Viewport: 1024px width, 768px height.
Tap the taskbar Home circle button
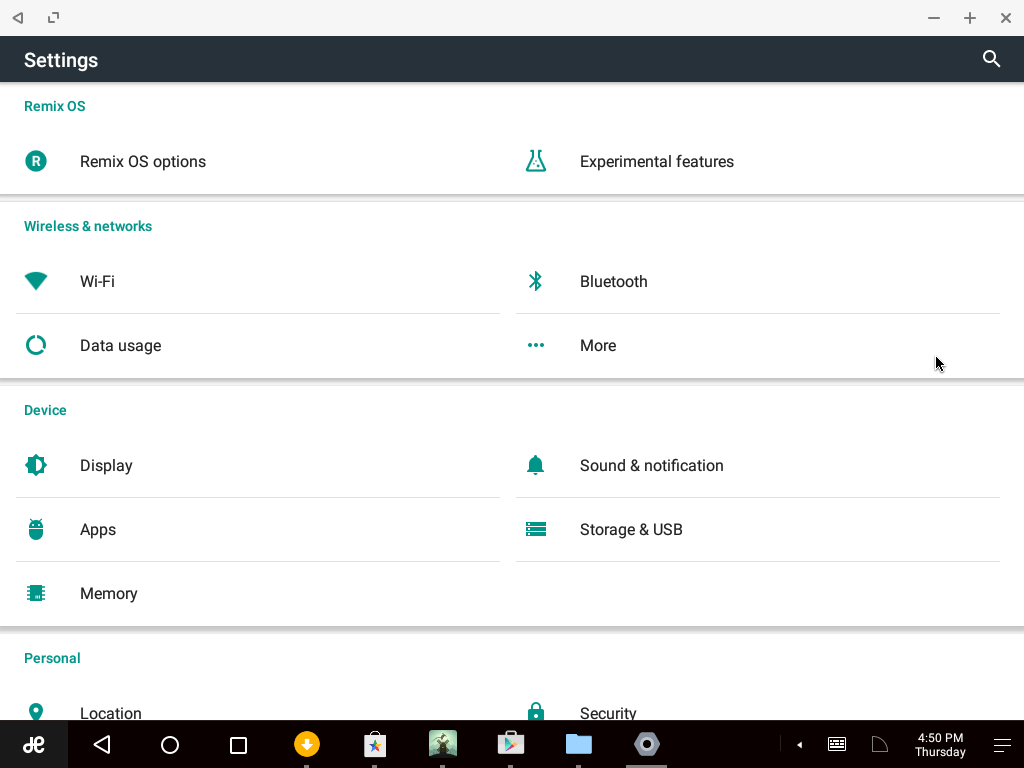pos(170,744)
